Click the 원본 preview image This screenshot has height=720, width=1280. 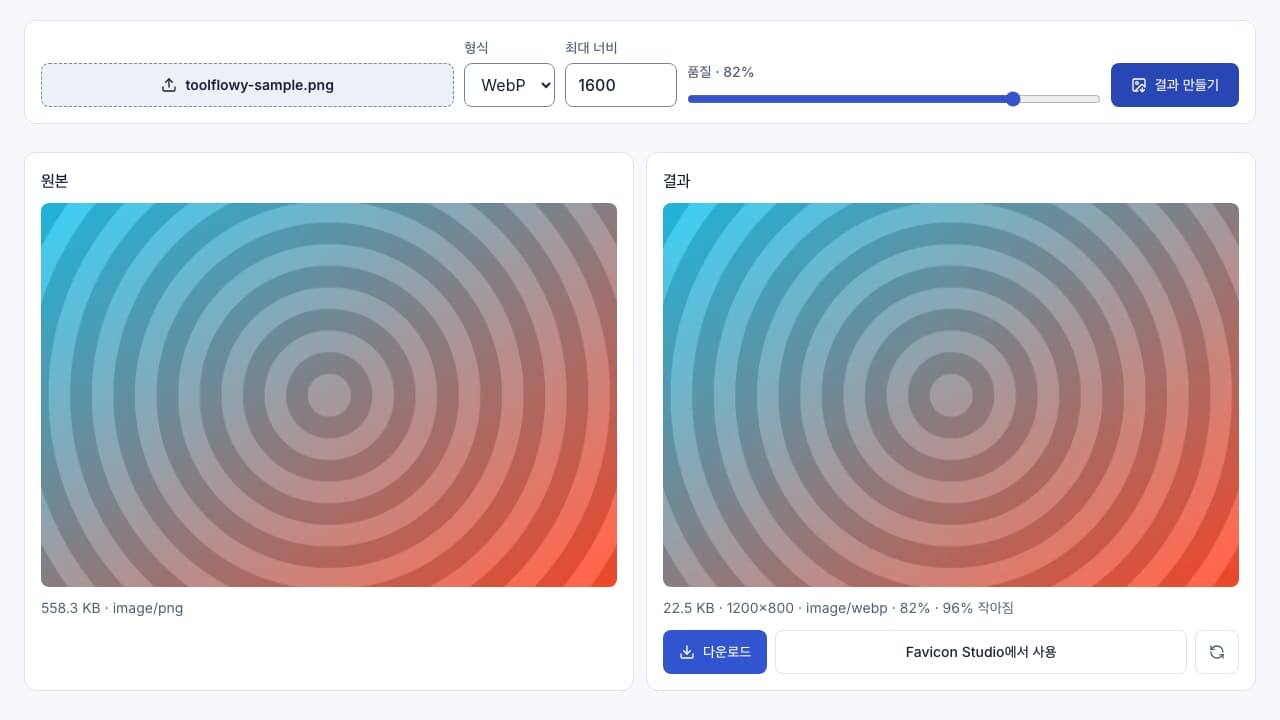click(x=329, y=395)
